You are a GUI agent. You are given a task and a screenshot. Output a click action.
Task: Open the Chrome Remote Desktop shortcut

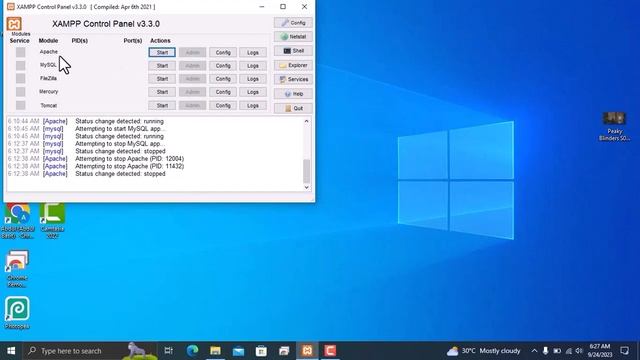pos(17,269)
